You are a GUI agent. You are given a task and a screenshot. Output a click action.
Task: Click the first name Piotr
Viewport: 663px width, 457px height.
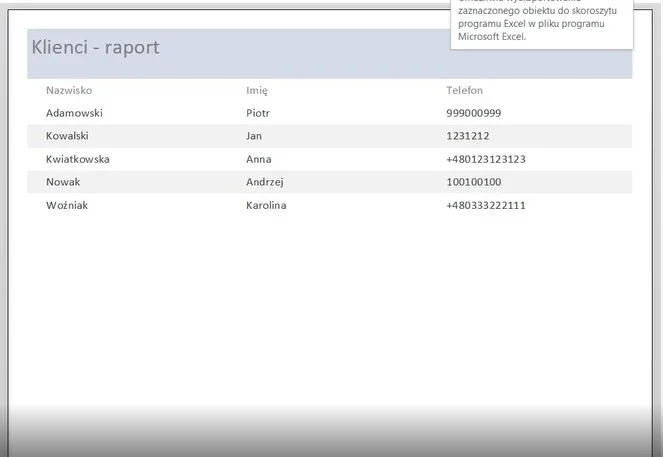(x=258, y=113)
